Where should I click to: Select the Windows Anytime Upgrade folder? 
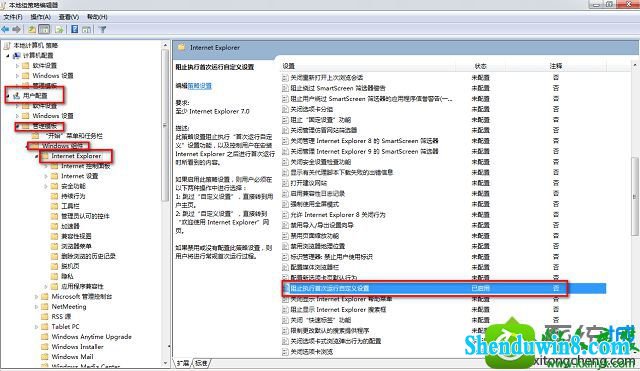[91, 337]
